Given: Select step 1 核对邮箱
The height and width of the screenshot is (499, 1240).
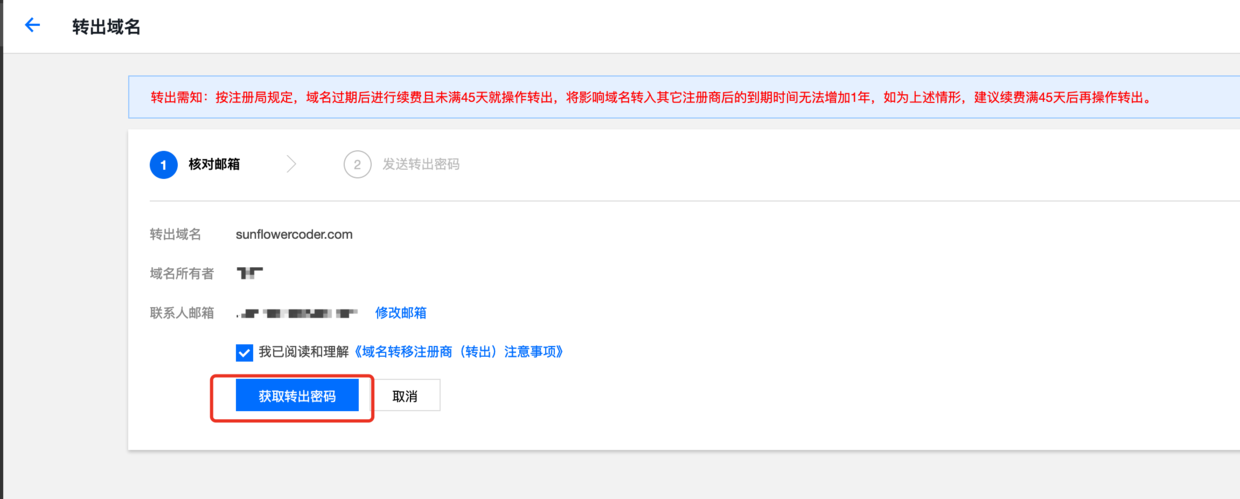Looking at the screenshot, I should click(x=196, y=164).
